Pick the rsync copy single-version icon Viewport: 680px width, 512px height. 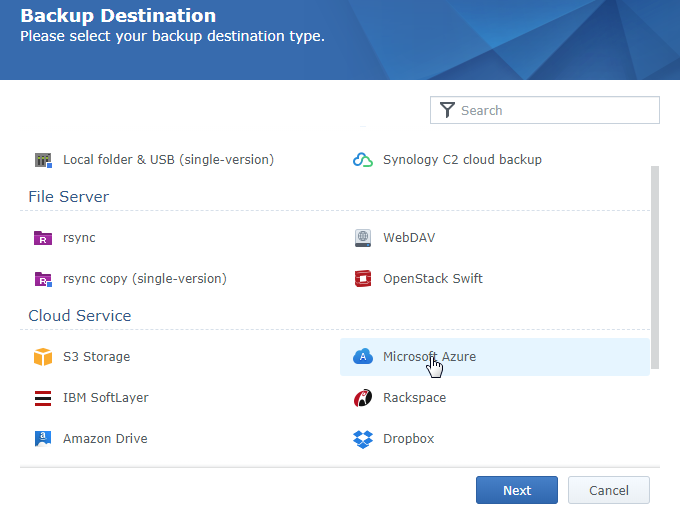coord(43,279)
